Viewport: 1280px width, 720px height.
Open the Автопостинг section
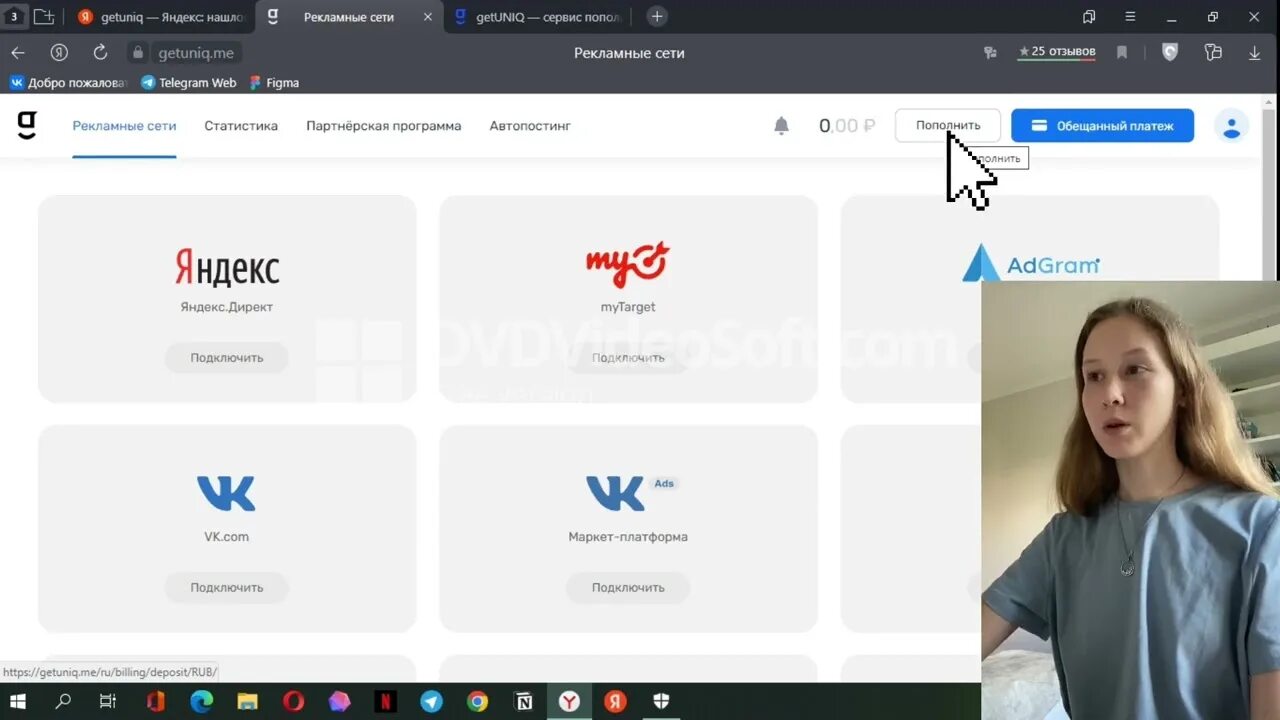[x=530, y=126]
